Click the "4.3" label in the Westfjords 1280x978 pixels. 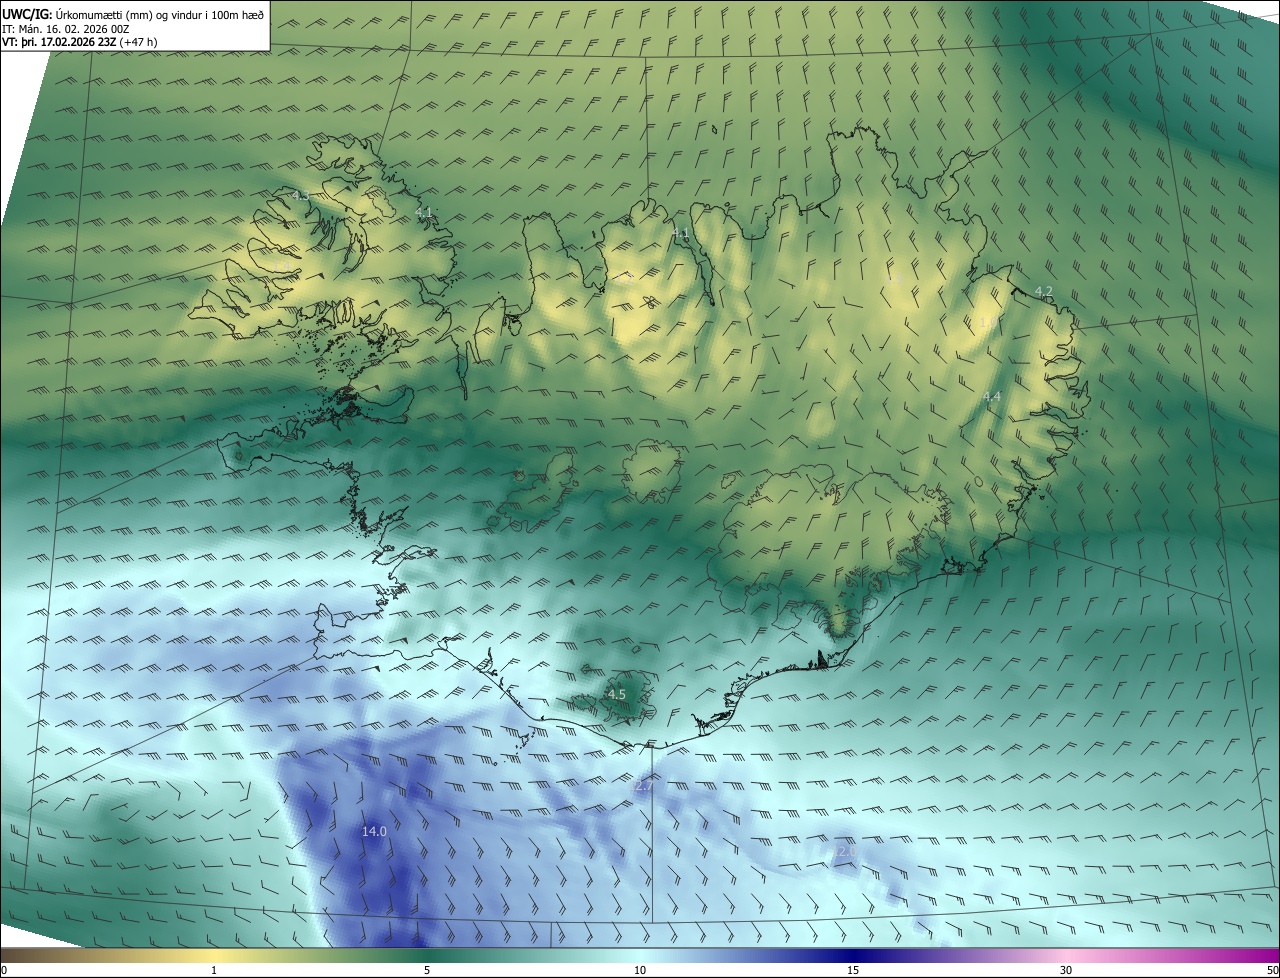pyautogui.click(x=300, y=196)
